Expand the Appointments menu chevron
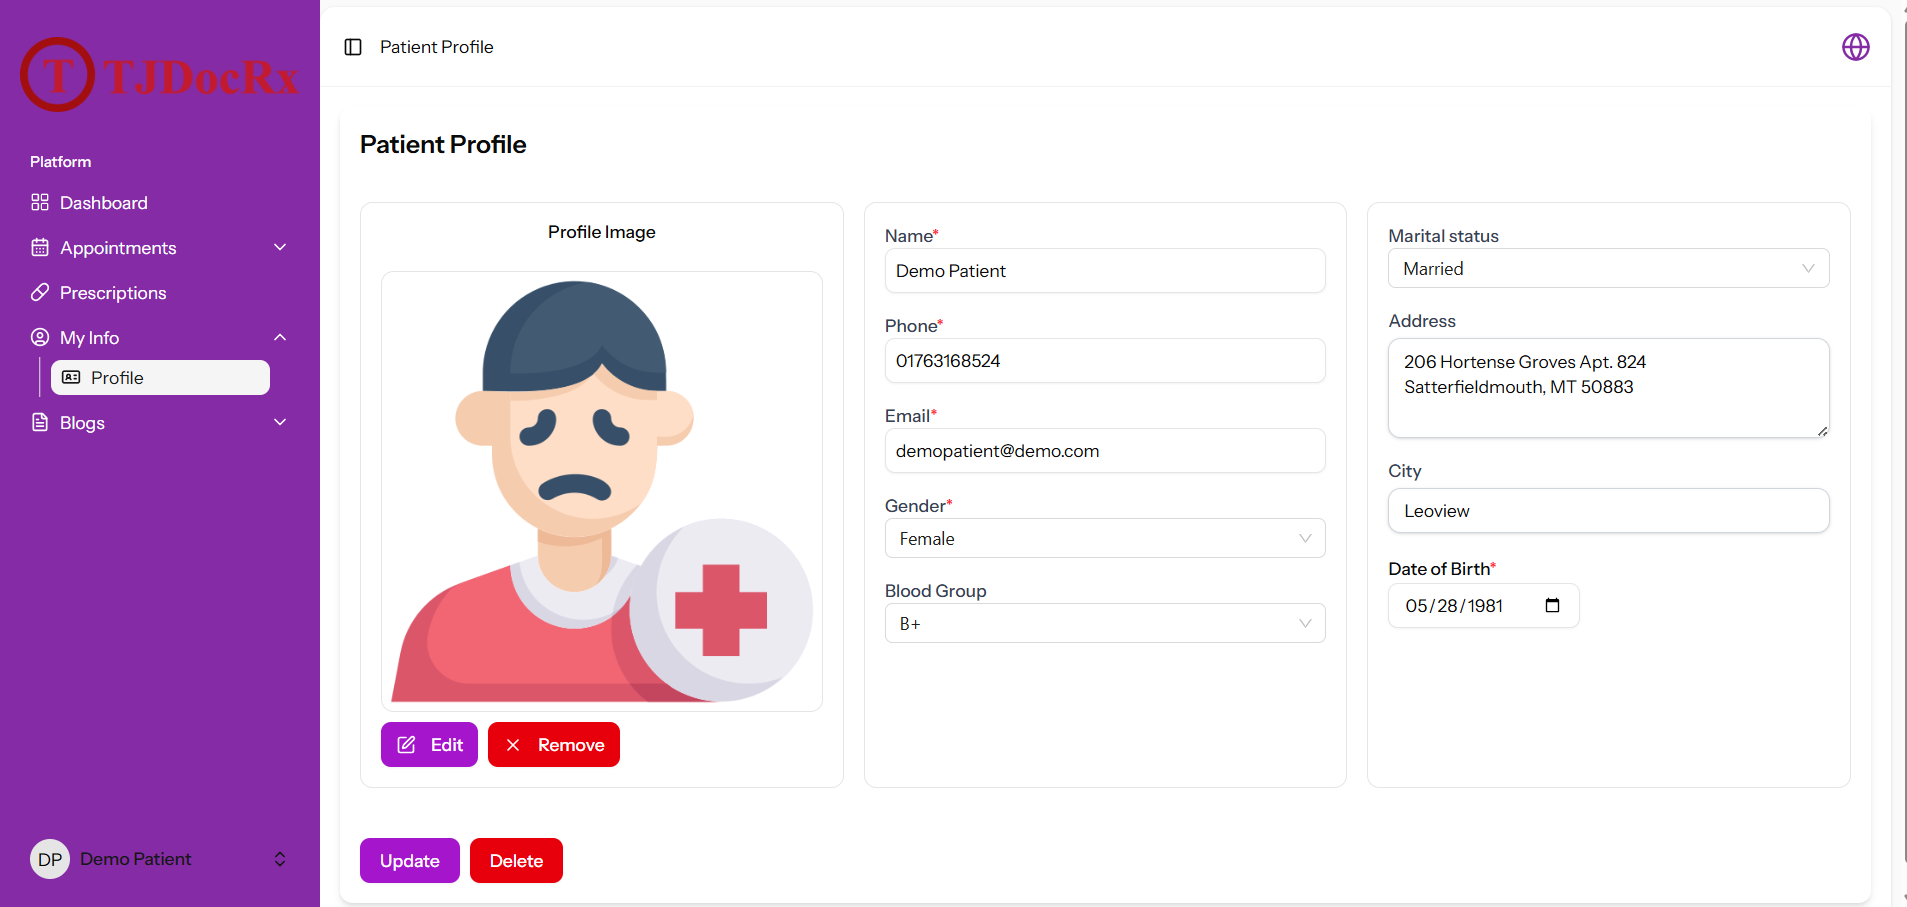The height and width of the screenshot is (907, 1907). tap(280, 247)
